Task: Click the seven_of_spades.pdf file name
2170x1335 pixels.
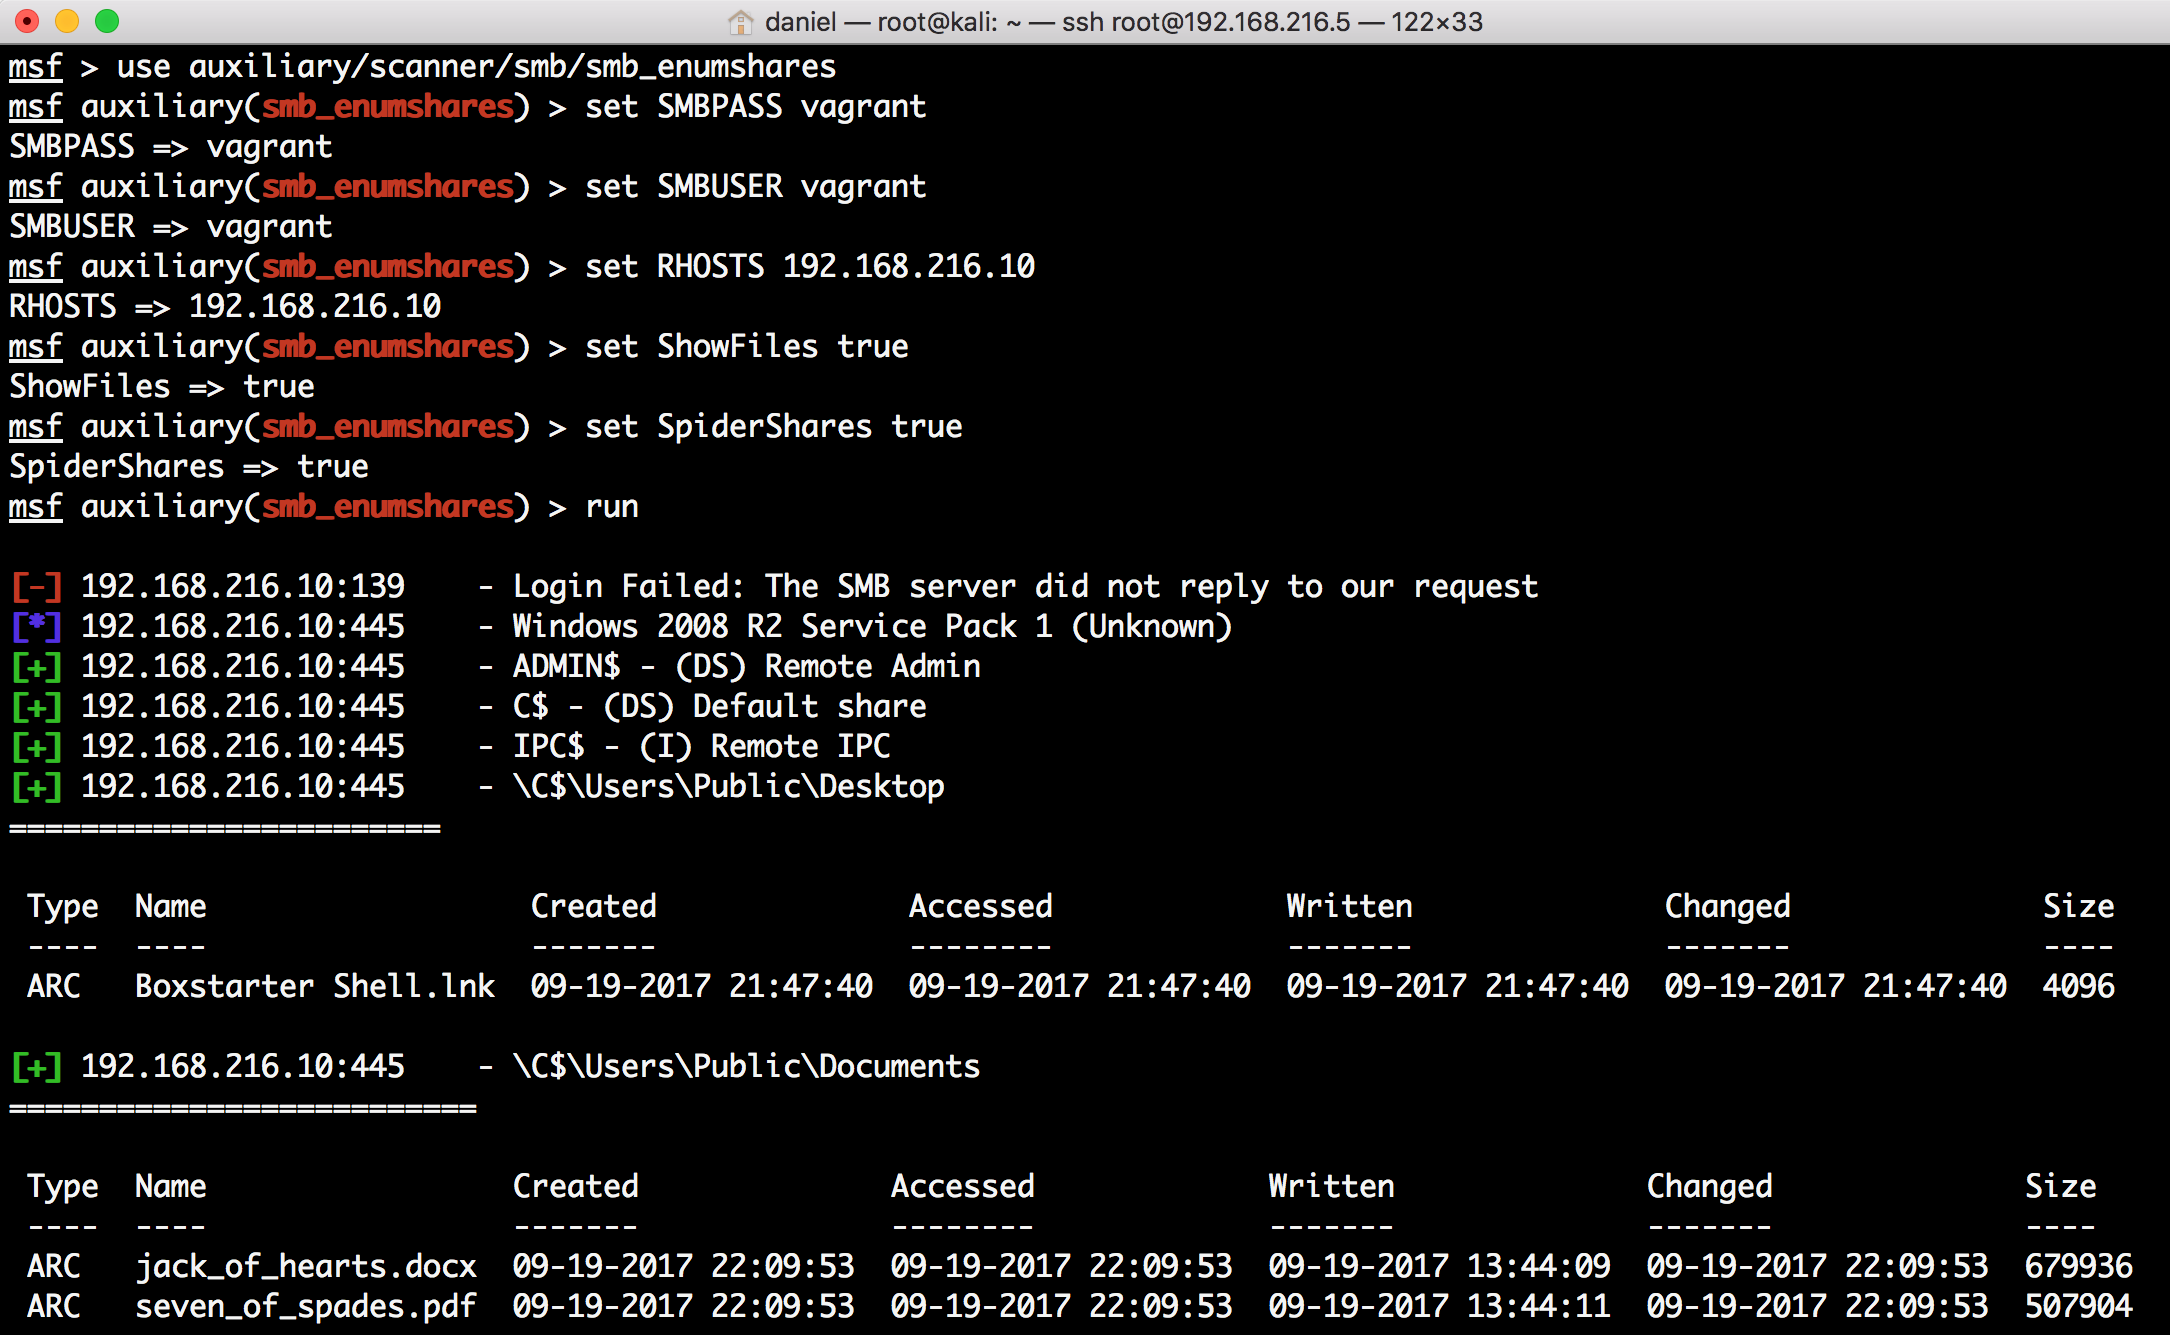Action: (306, 1306)
